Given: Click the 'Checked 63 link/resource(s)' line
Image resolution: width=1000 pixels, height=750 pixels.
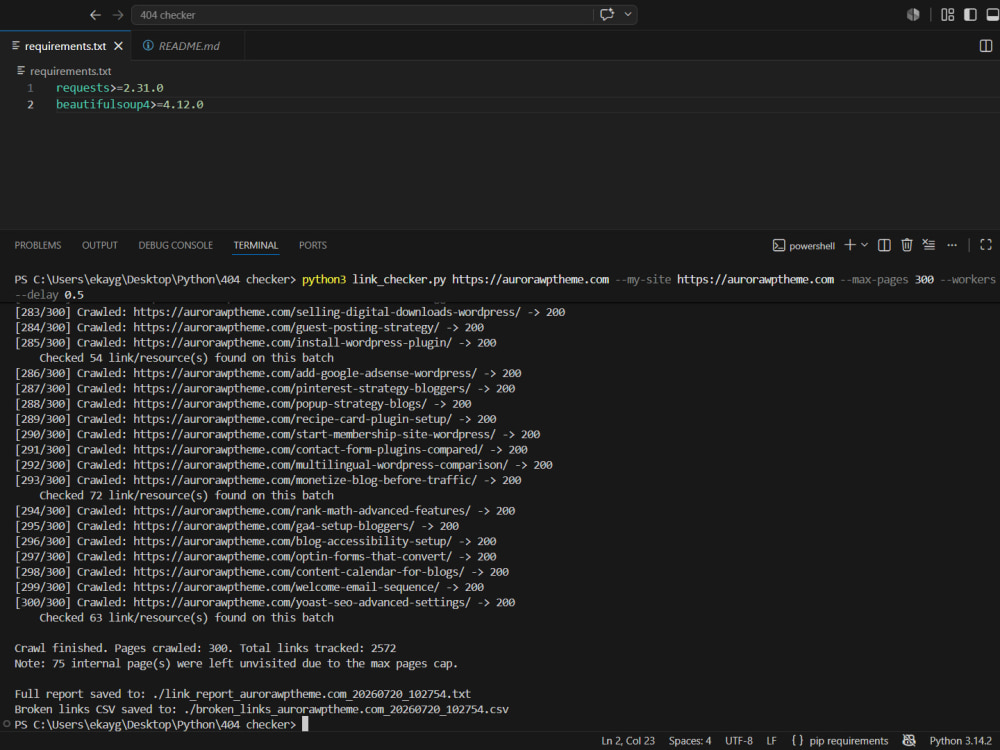Looking at the screenshot, I should 186,617.
